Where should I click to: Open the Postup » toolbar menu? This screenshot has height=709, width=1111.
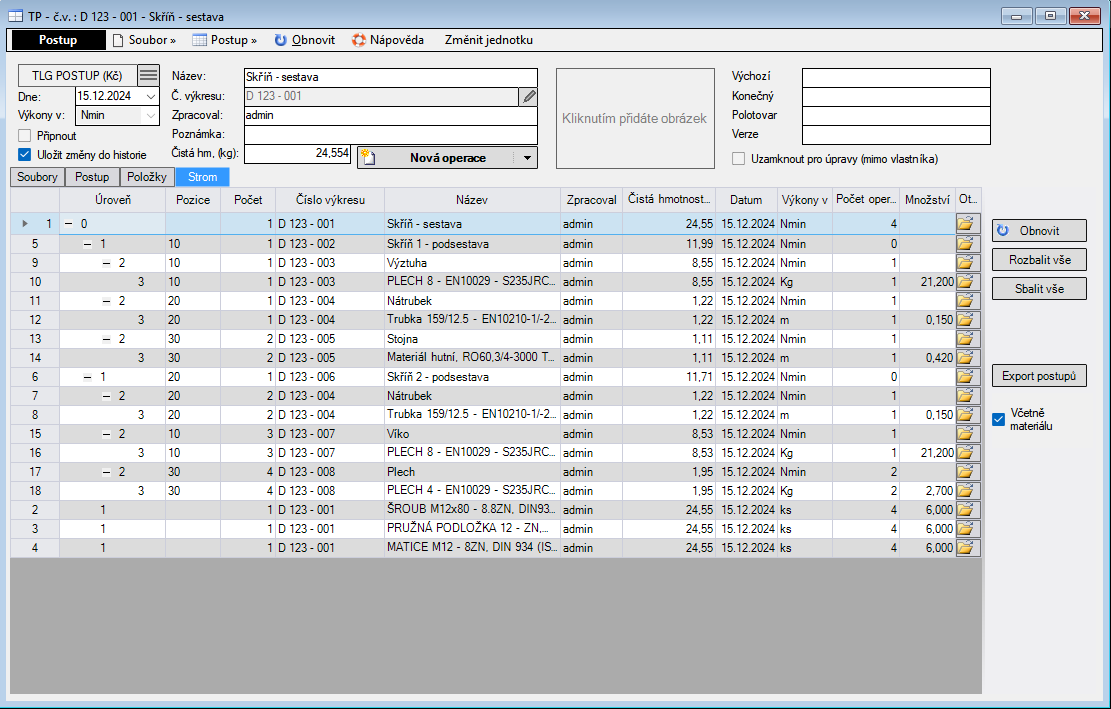(225, 40)
